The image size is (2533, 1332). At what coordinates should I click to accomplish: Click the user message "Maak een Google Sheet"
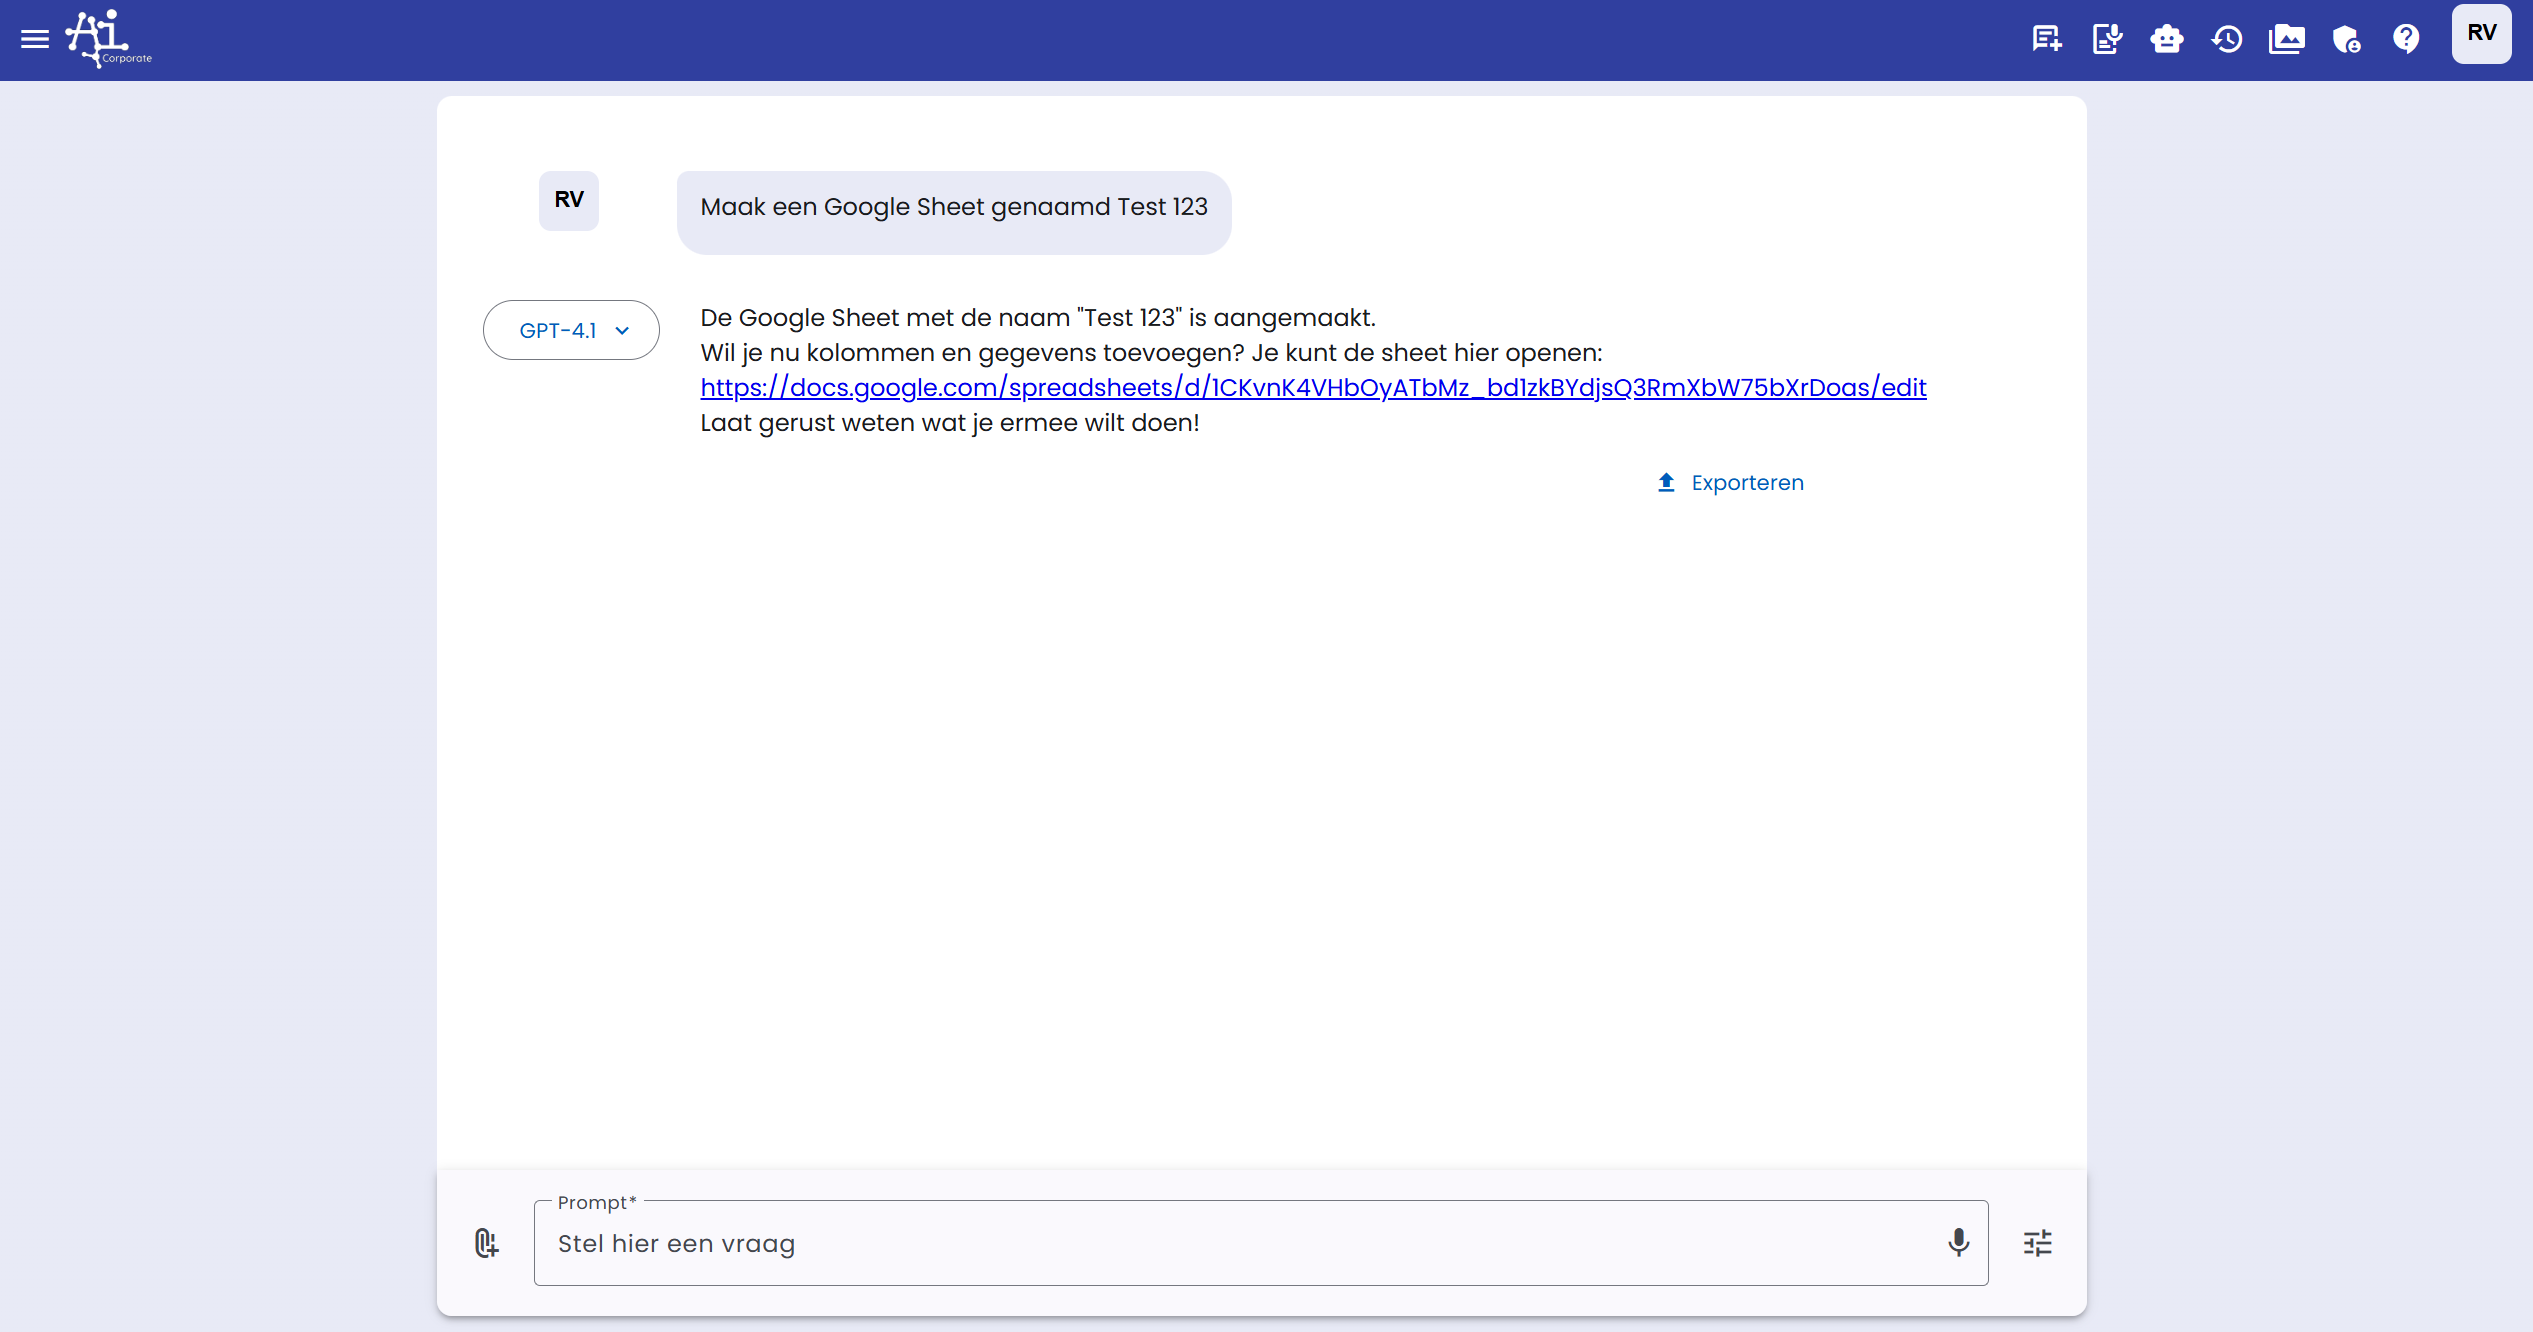(x=953, y=208)
